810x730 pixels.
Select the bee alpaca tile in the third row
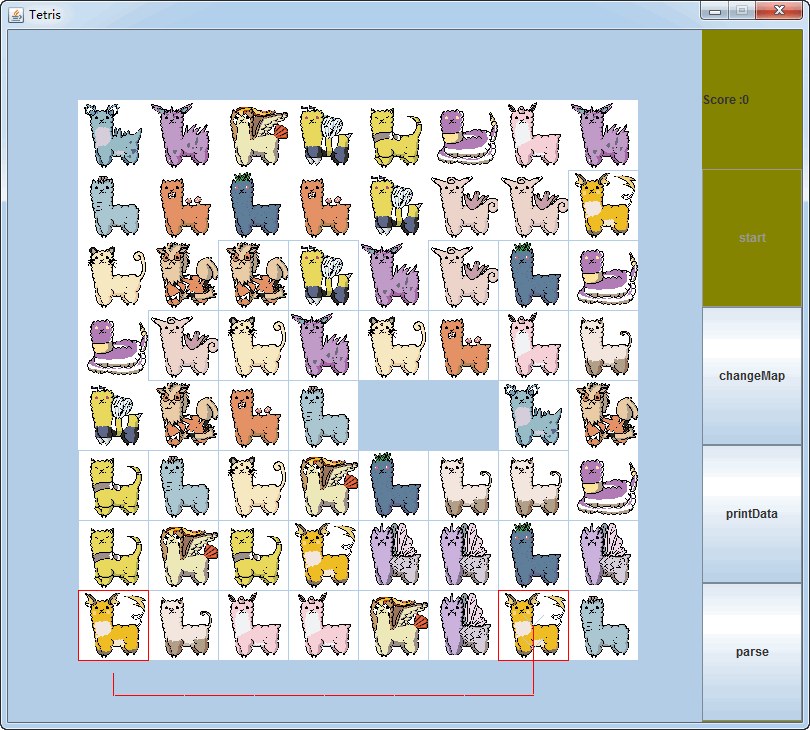click(x=323, y=275)
